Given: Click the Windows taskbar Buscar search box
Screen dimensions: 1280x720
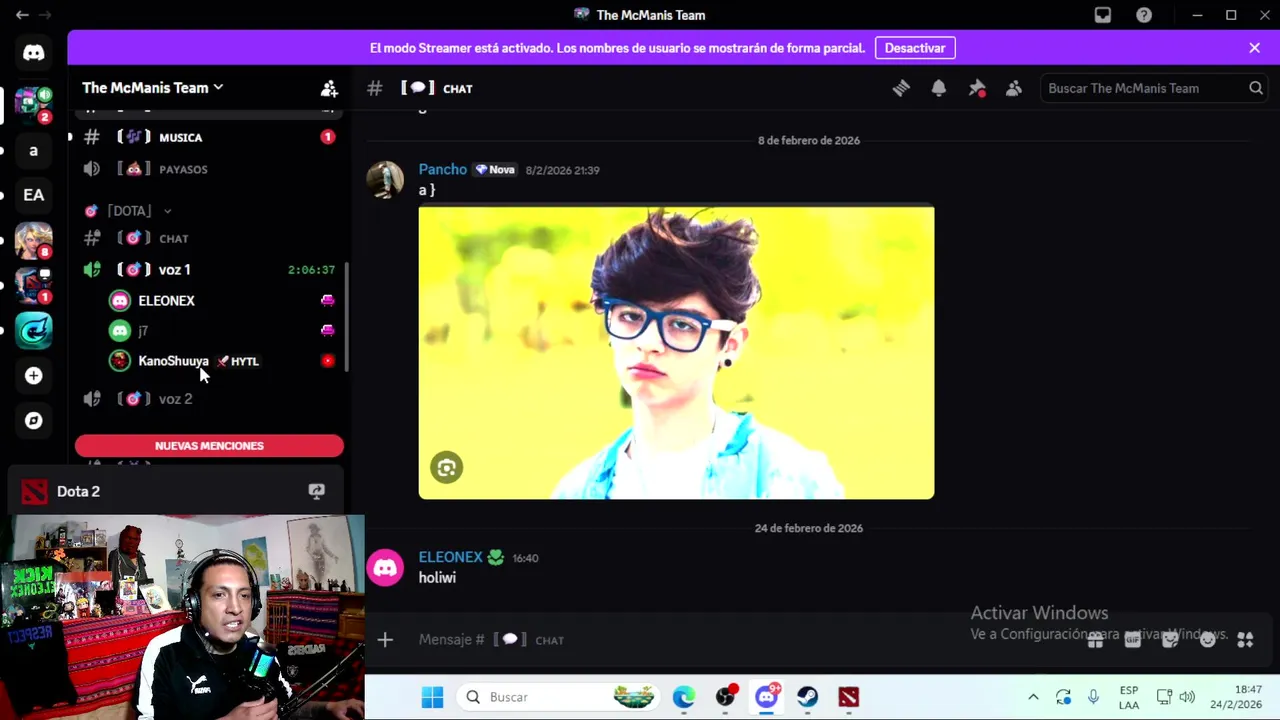Looking at the screenshot, I should coord(559,697).
